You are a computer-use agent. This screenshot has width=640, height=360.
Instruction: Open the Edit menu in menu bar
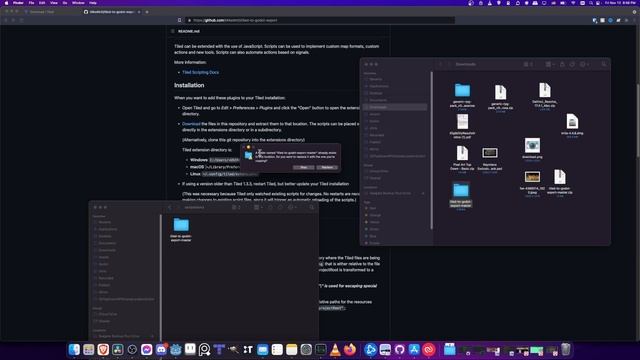[x=42, y=3]
